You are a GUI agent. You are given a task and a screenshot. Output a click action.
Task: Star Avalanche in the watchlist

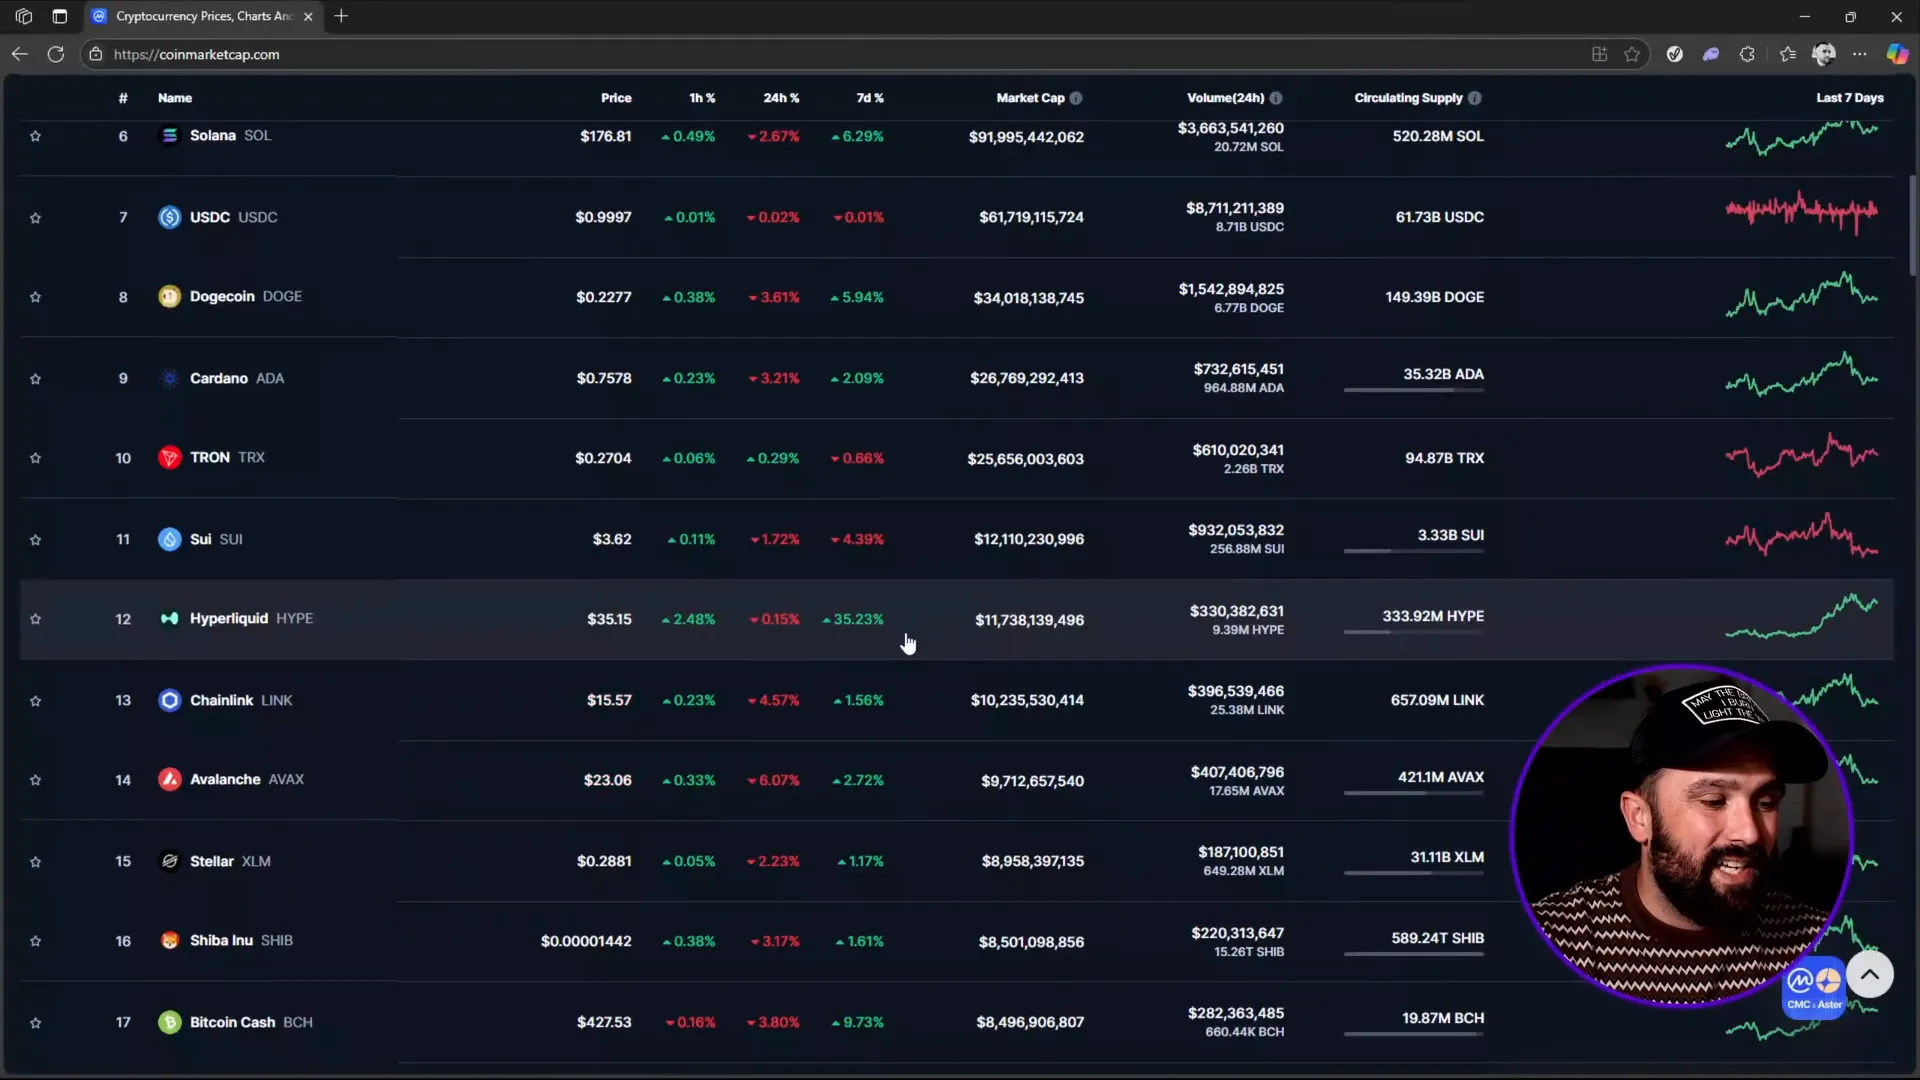click(x=35, y=780)
